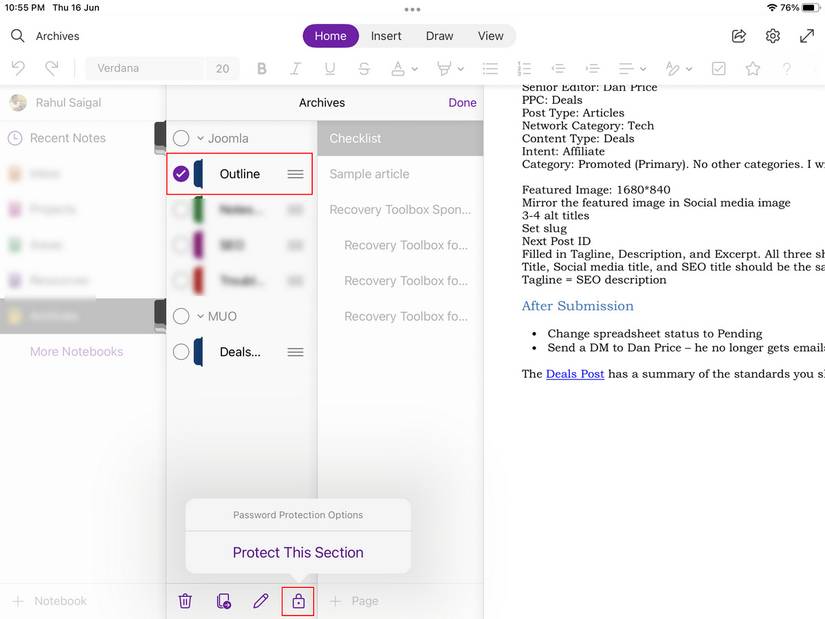Tap the To Do tag icon
Image resolution: width=825 pixels, height=619 pixels.
tap(720, 68)
